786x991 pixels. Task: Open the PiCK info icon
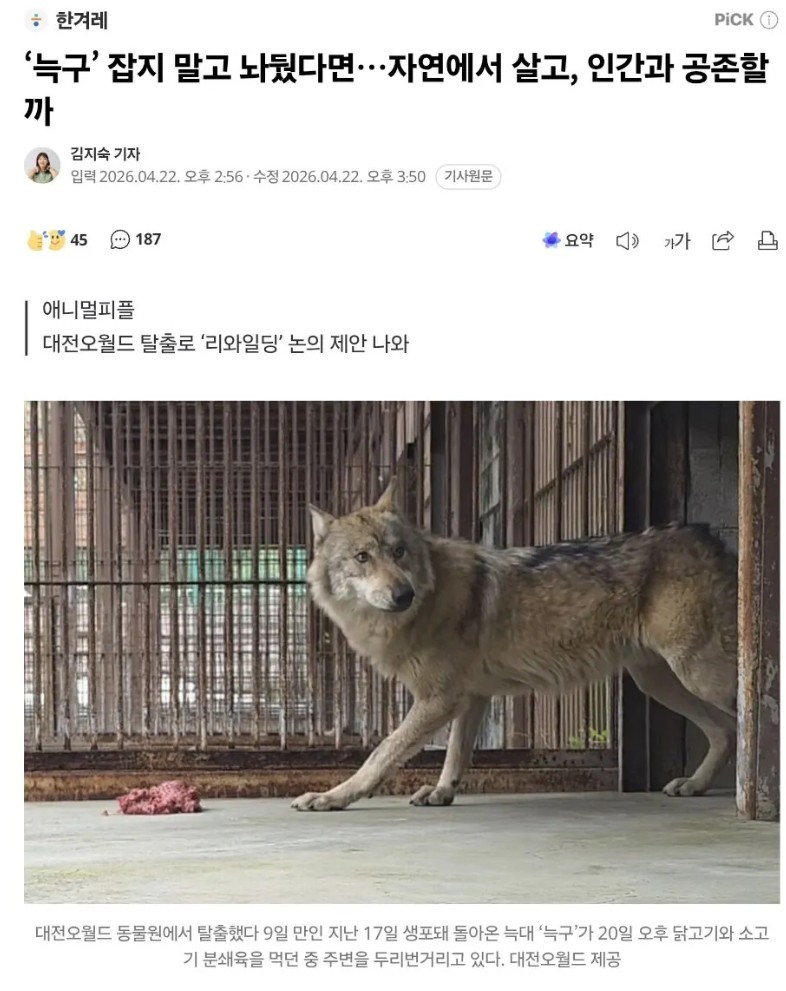[x=768, y=20]
